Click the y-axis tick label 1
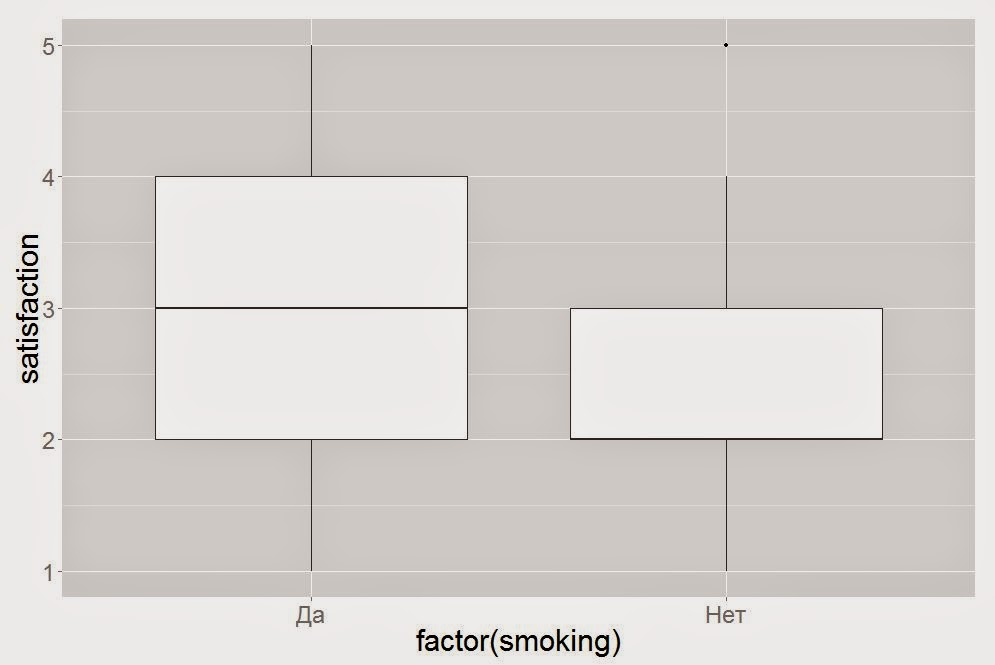Image resolution: width=995 pixels, height=665 pixels. pyautogui.click(x=49, y=571)
